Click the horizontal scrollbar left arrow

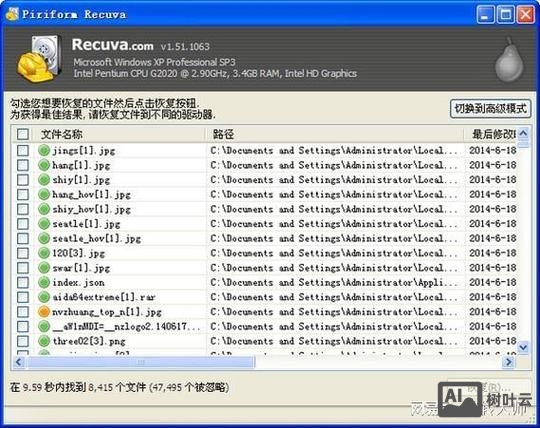pyautogui.click(x=19, y=362)
